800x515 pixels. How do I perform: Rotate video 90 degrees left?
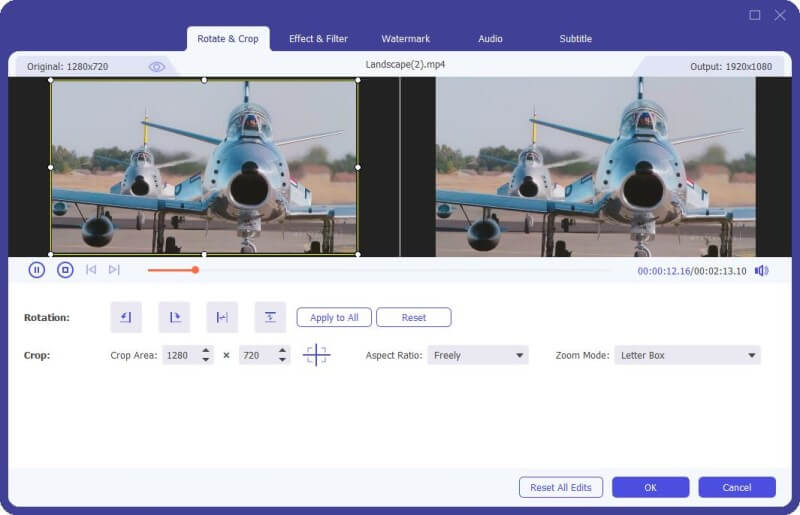click(126, 317)
